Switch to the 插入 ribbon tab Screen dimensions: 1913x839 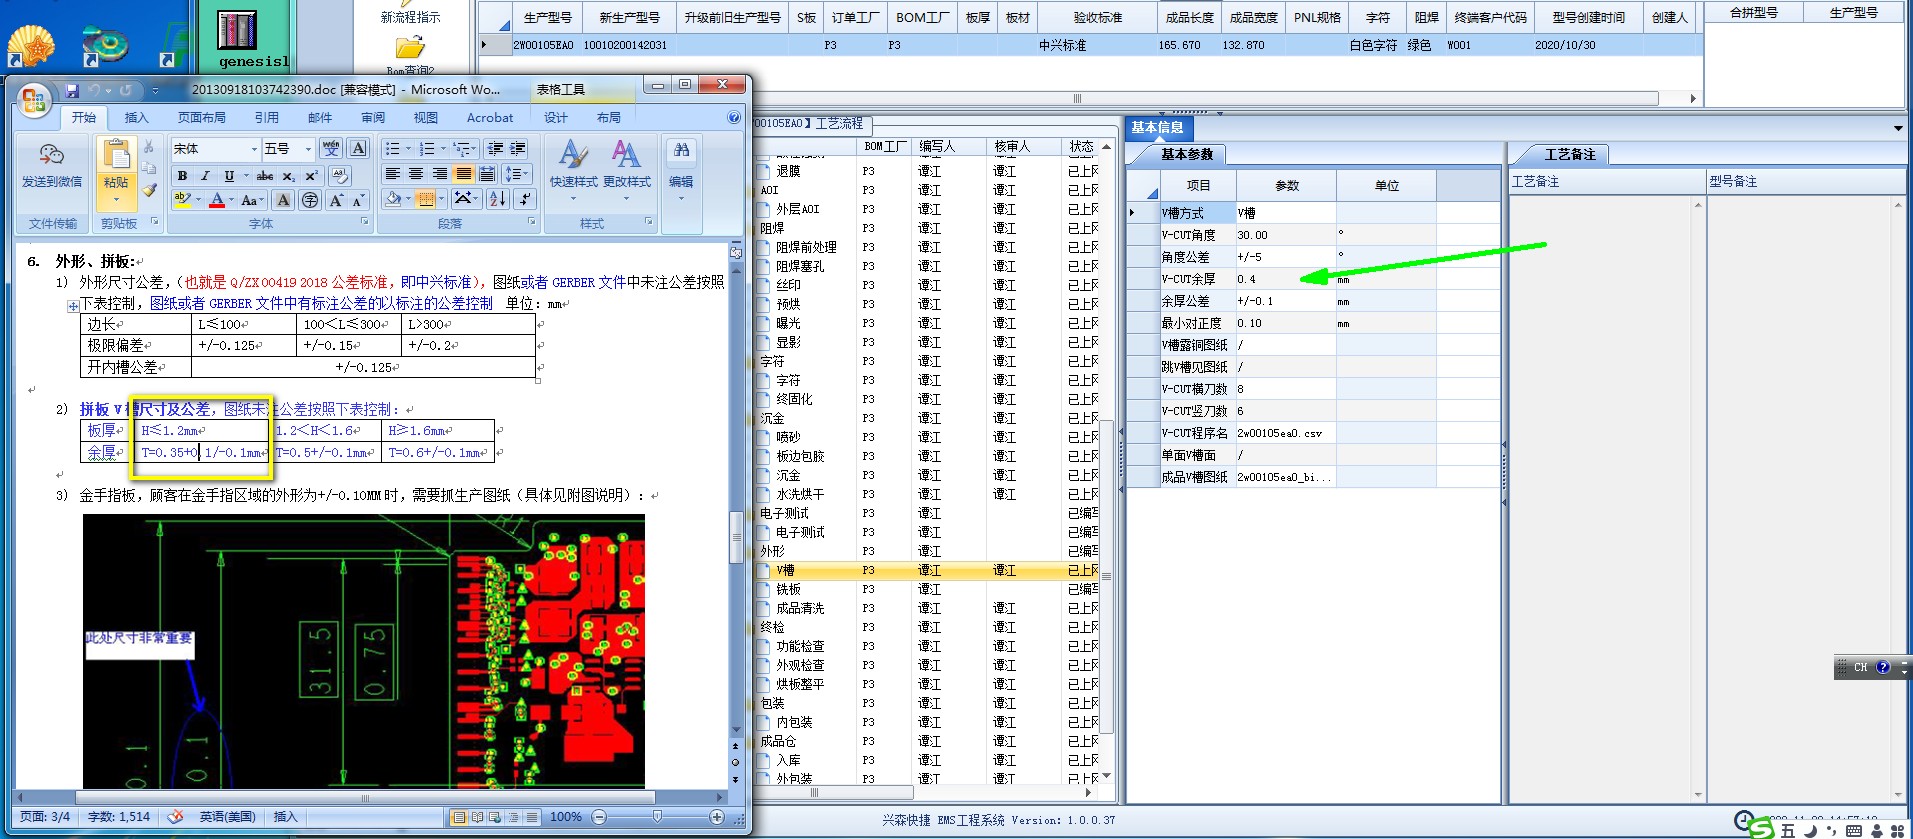[136, 117]
